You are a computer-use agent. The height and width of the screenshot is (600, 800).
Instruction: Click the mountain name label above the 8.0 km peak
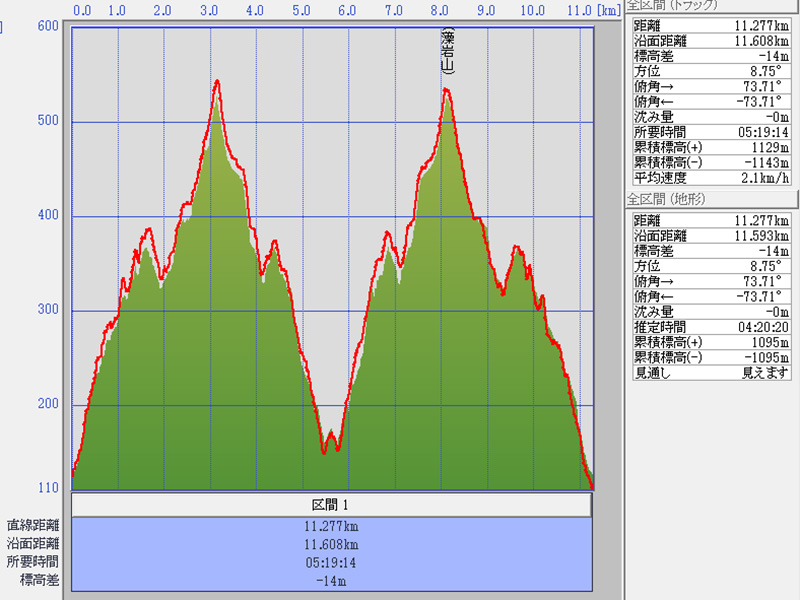(x=448, y=52)
